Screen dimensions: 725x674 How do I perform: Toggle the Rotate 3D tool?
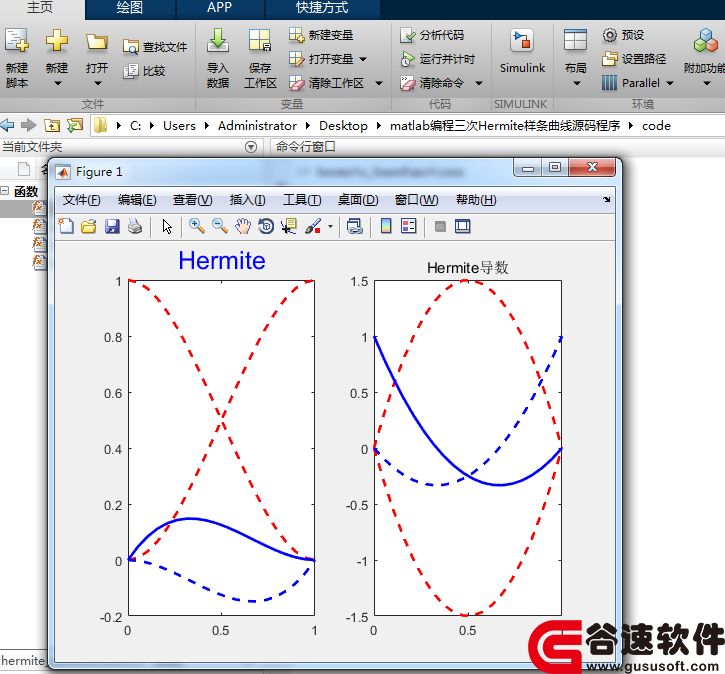pyautogui.click(x=266, y=227)
